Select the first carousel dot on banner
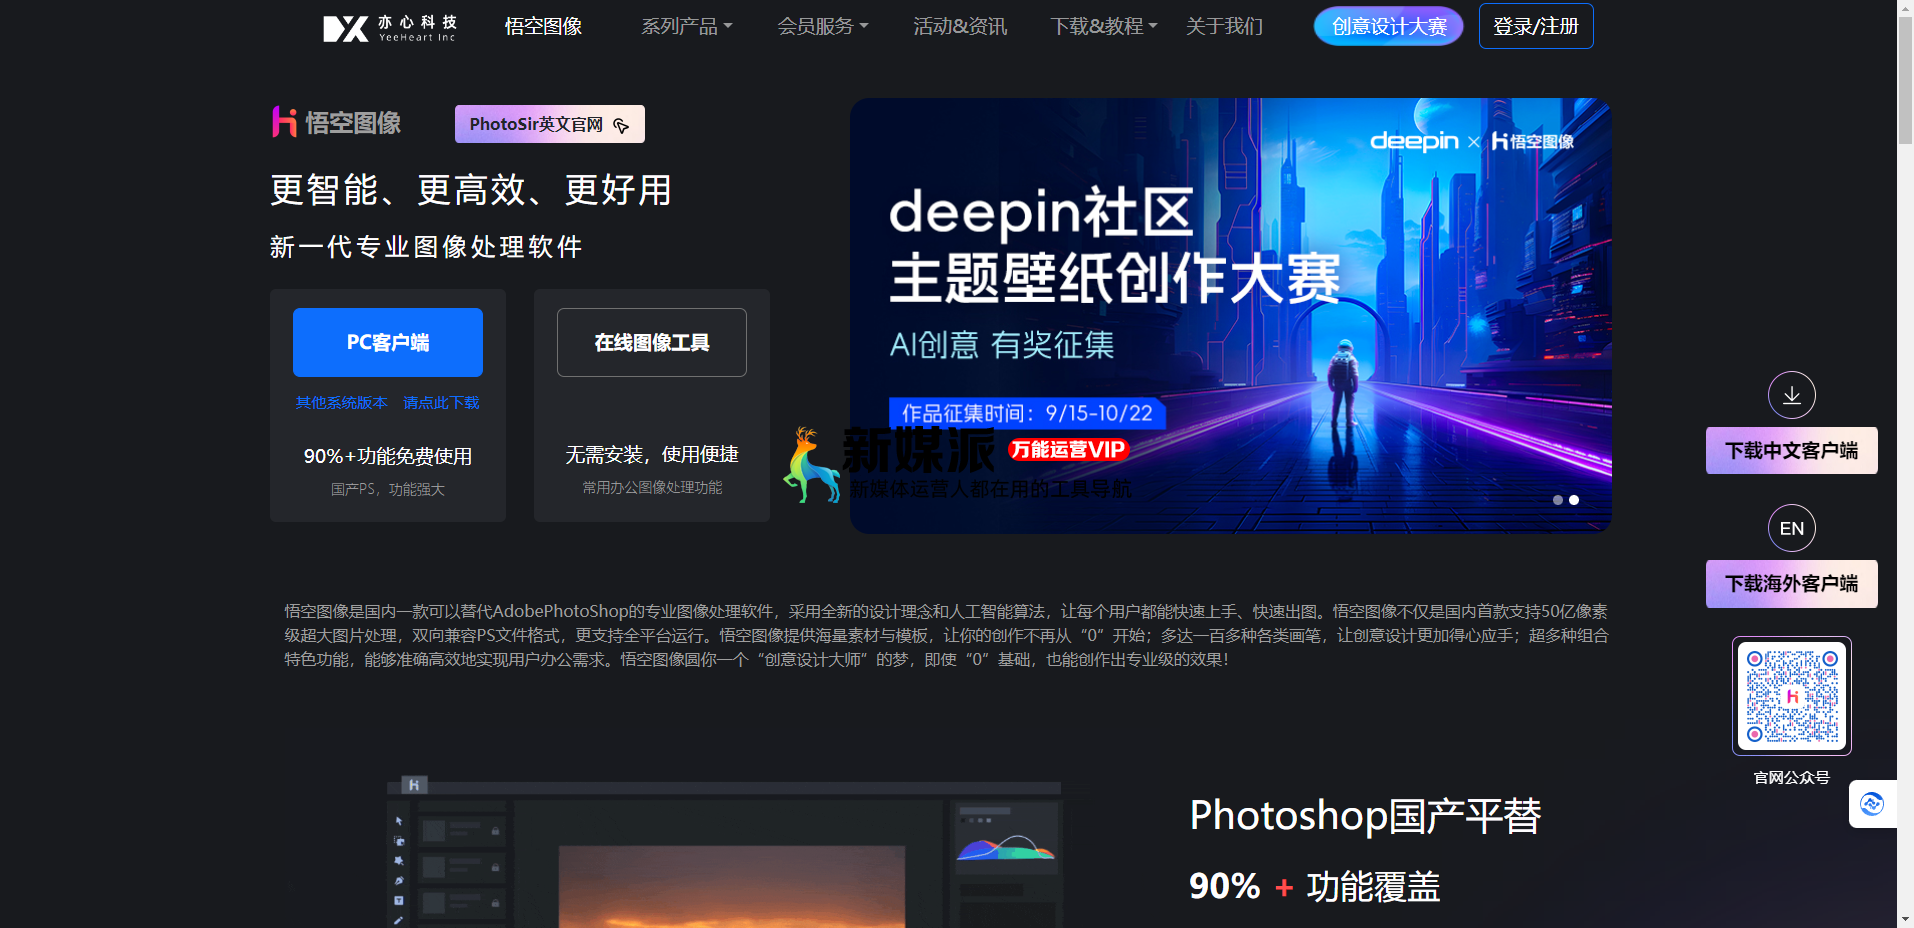 click(x=1557, y=500)
